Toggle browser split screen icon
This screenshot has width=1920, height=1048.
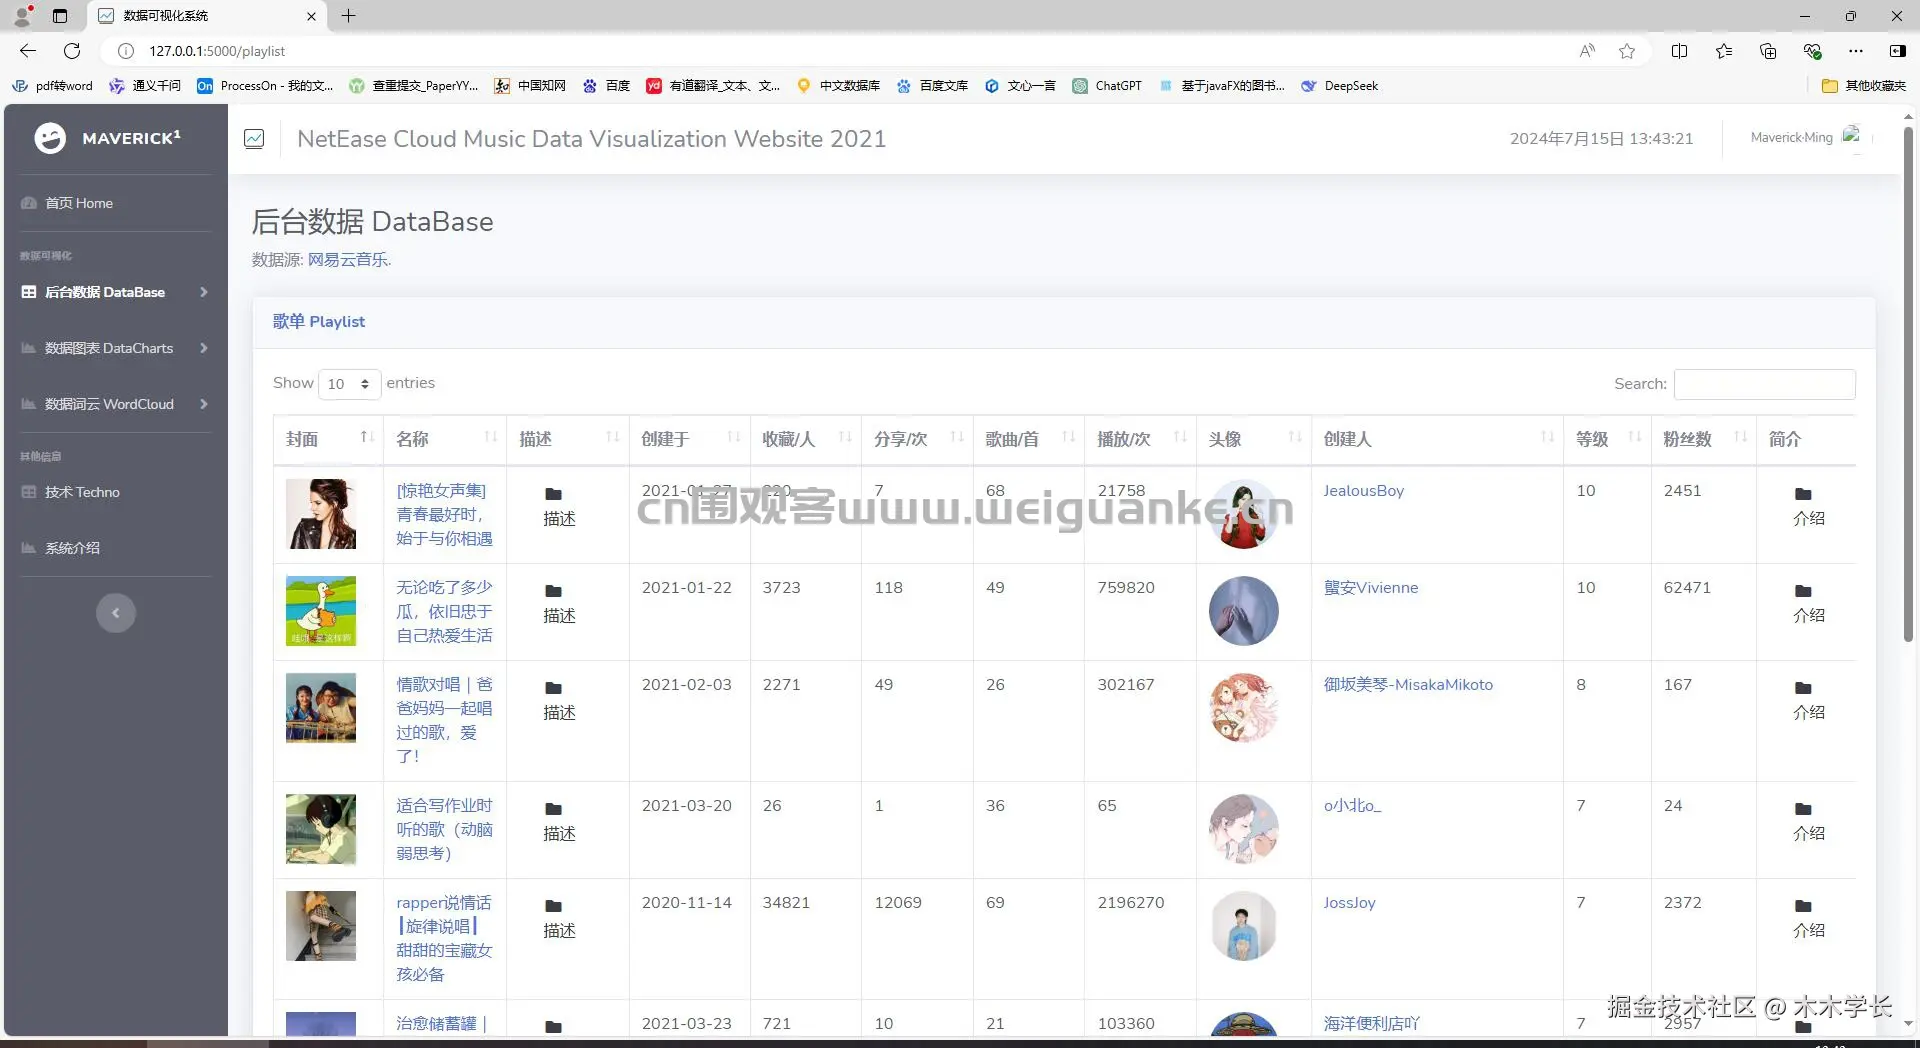pyautogui.click(x=1679, y=51)
